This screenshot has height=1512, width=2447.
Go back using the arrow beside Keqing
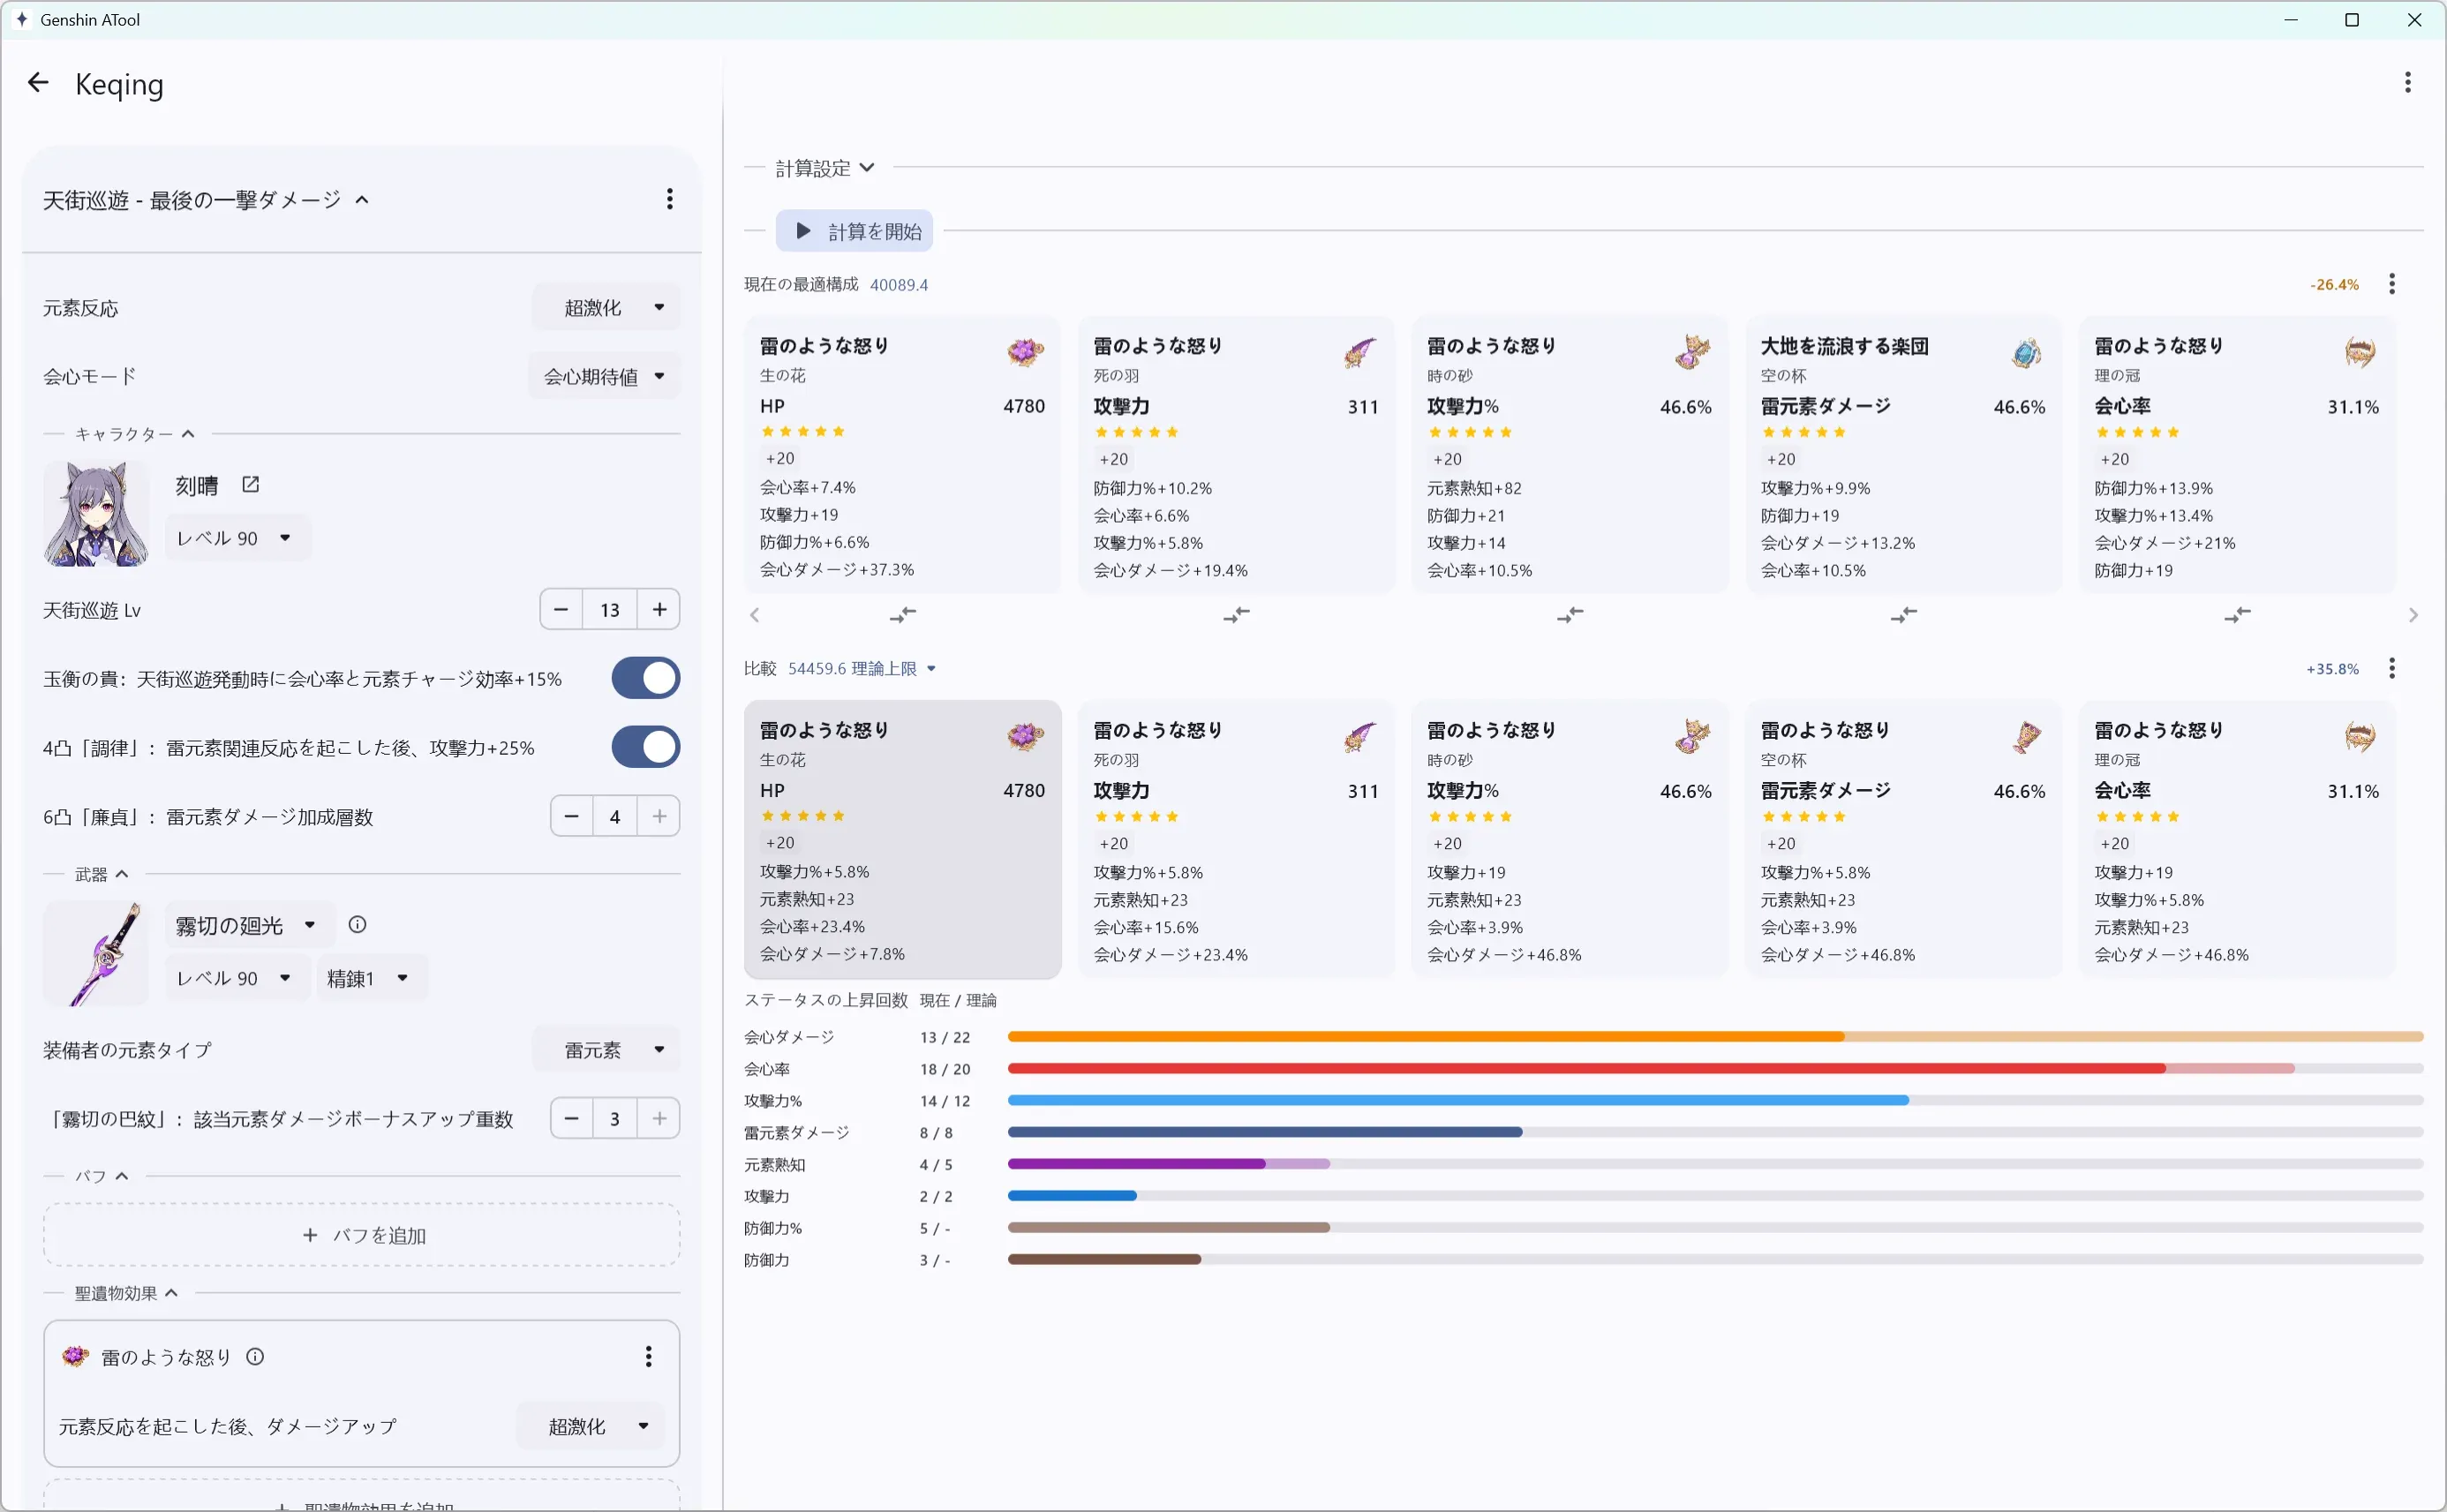pyautogui.click(x=38, y=83)
